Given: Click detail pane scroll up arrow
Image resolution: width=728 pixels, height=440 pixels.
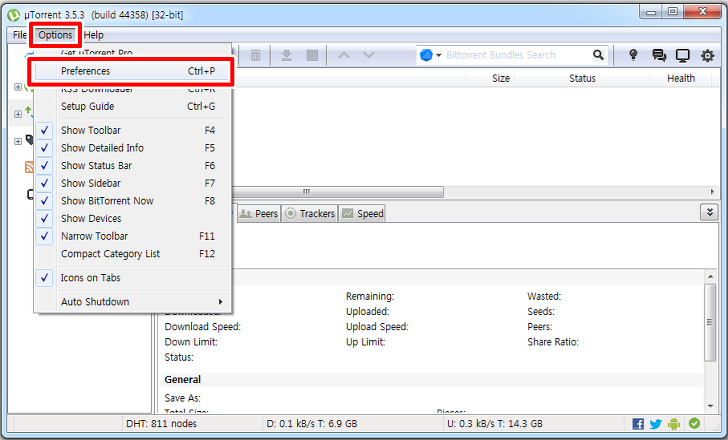Looking at the screenshot, I should [710, 277].
